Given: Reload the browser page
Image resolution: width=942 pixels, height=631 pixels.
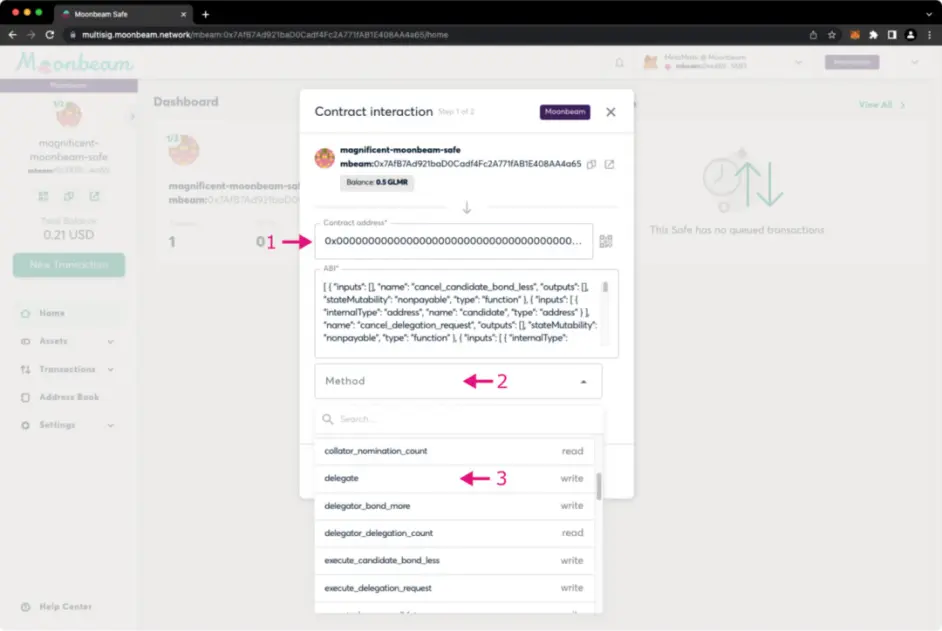Looking at the screenshot, I should click(50, 35).
